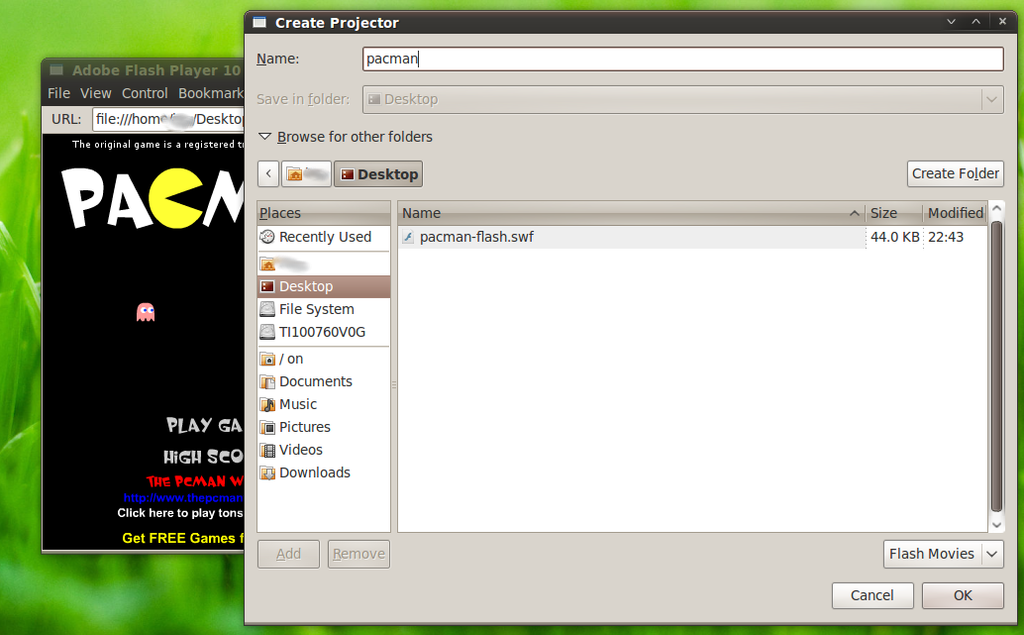Click the Documents folder icon
Screen dimensions: 1024x635
pos(267,382)
